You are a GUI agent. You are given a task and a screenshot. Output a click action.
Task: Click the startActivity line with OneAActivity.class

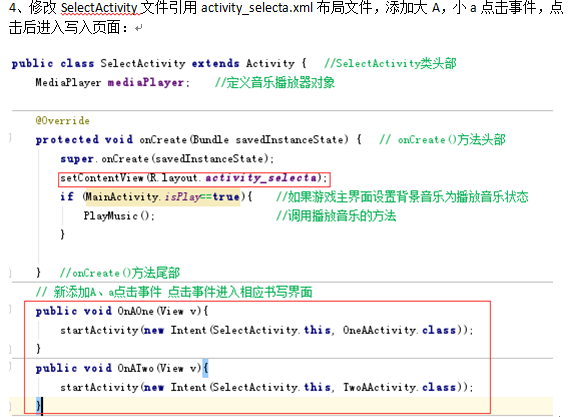click(x=267, y=330)
